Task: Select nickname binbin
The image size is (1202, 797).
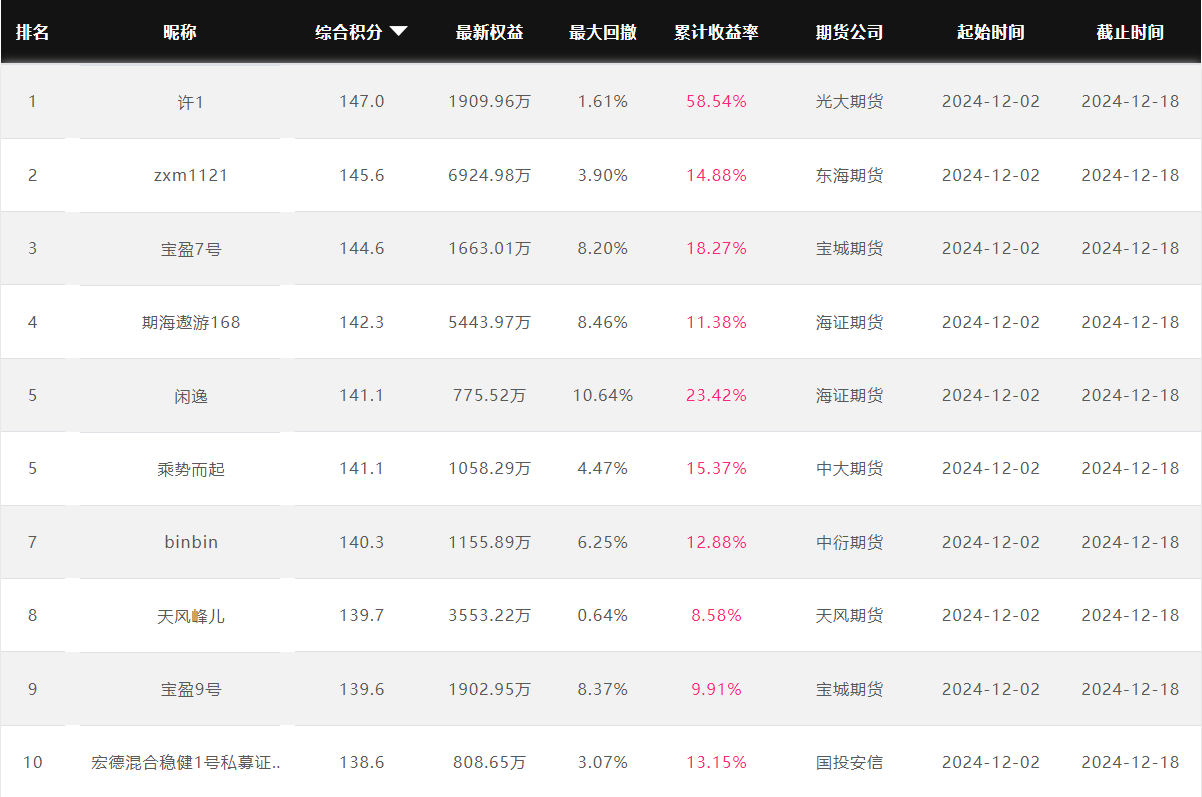Action: [x=190, y=542]
